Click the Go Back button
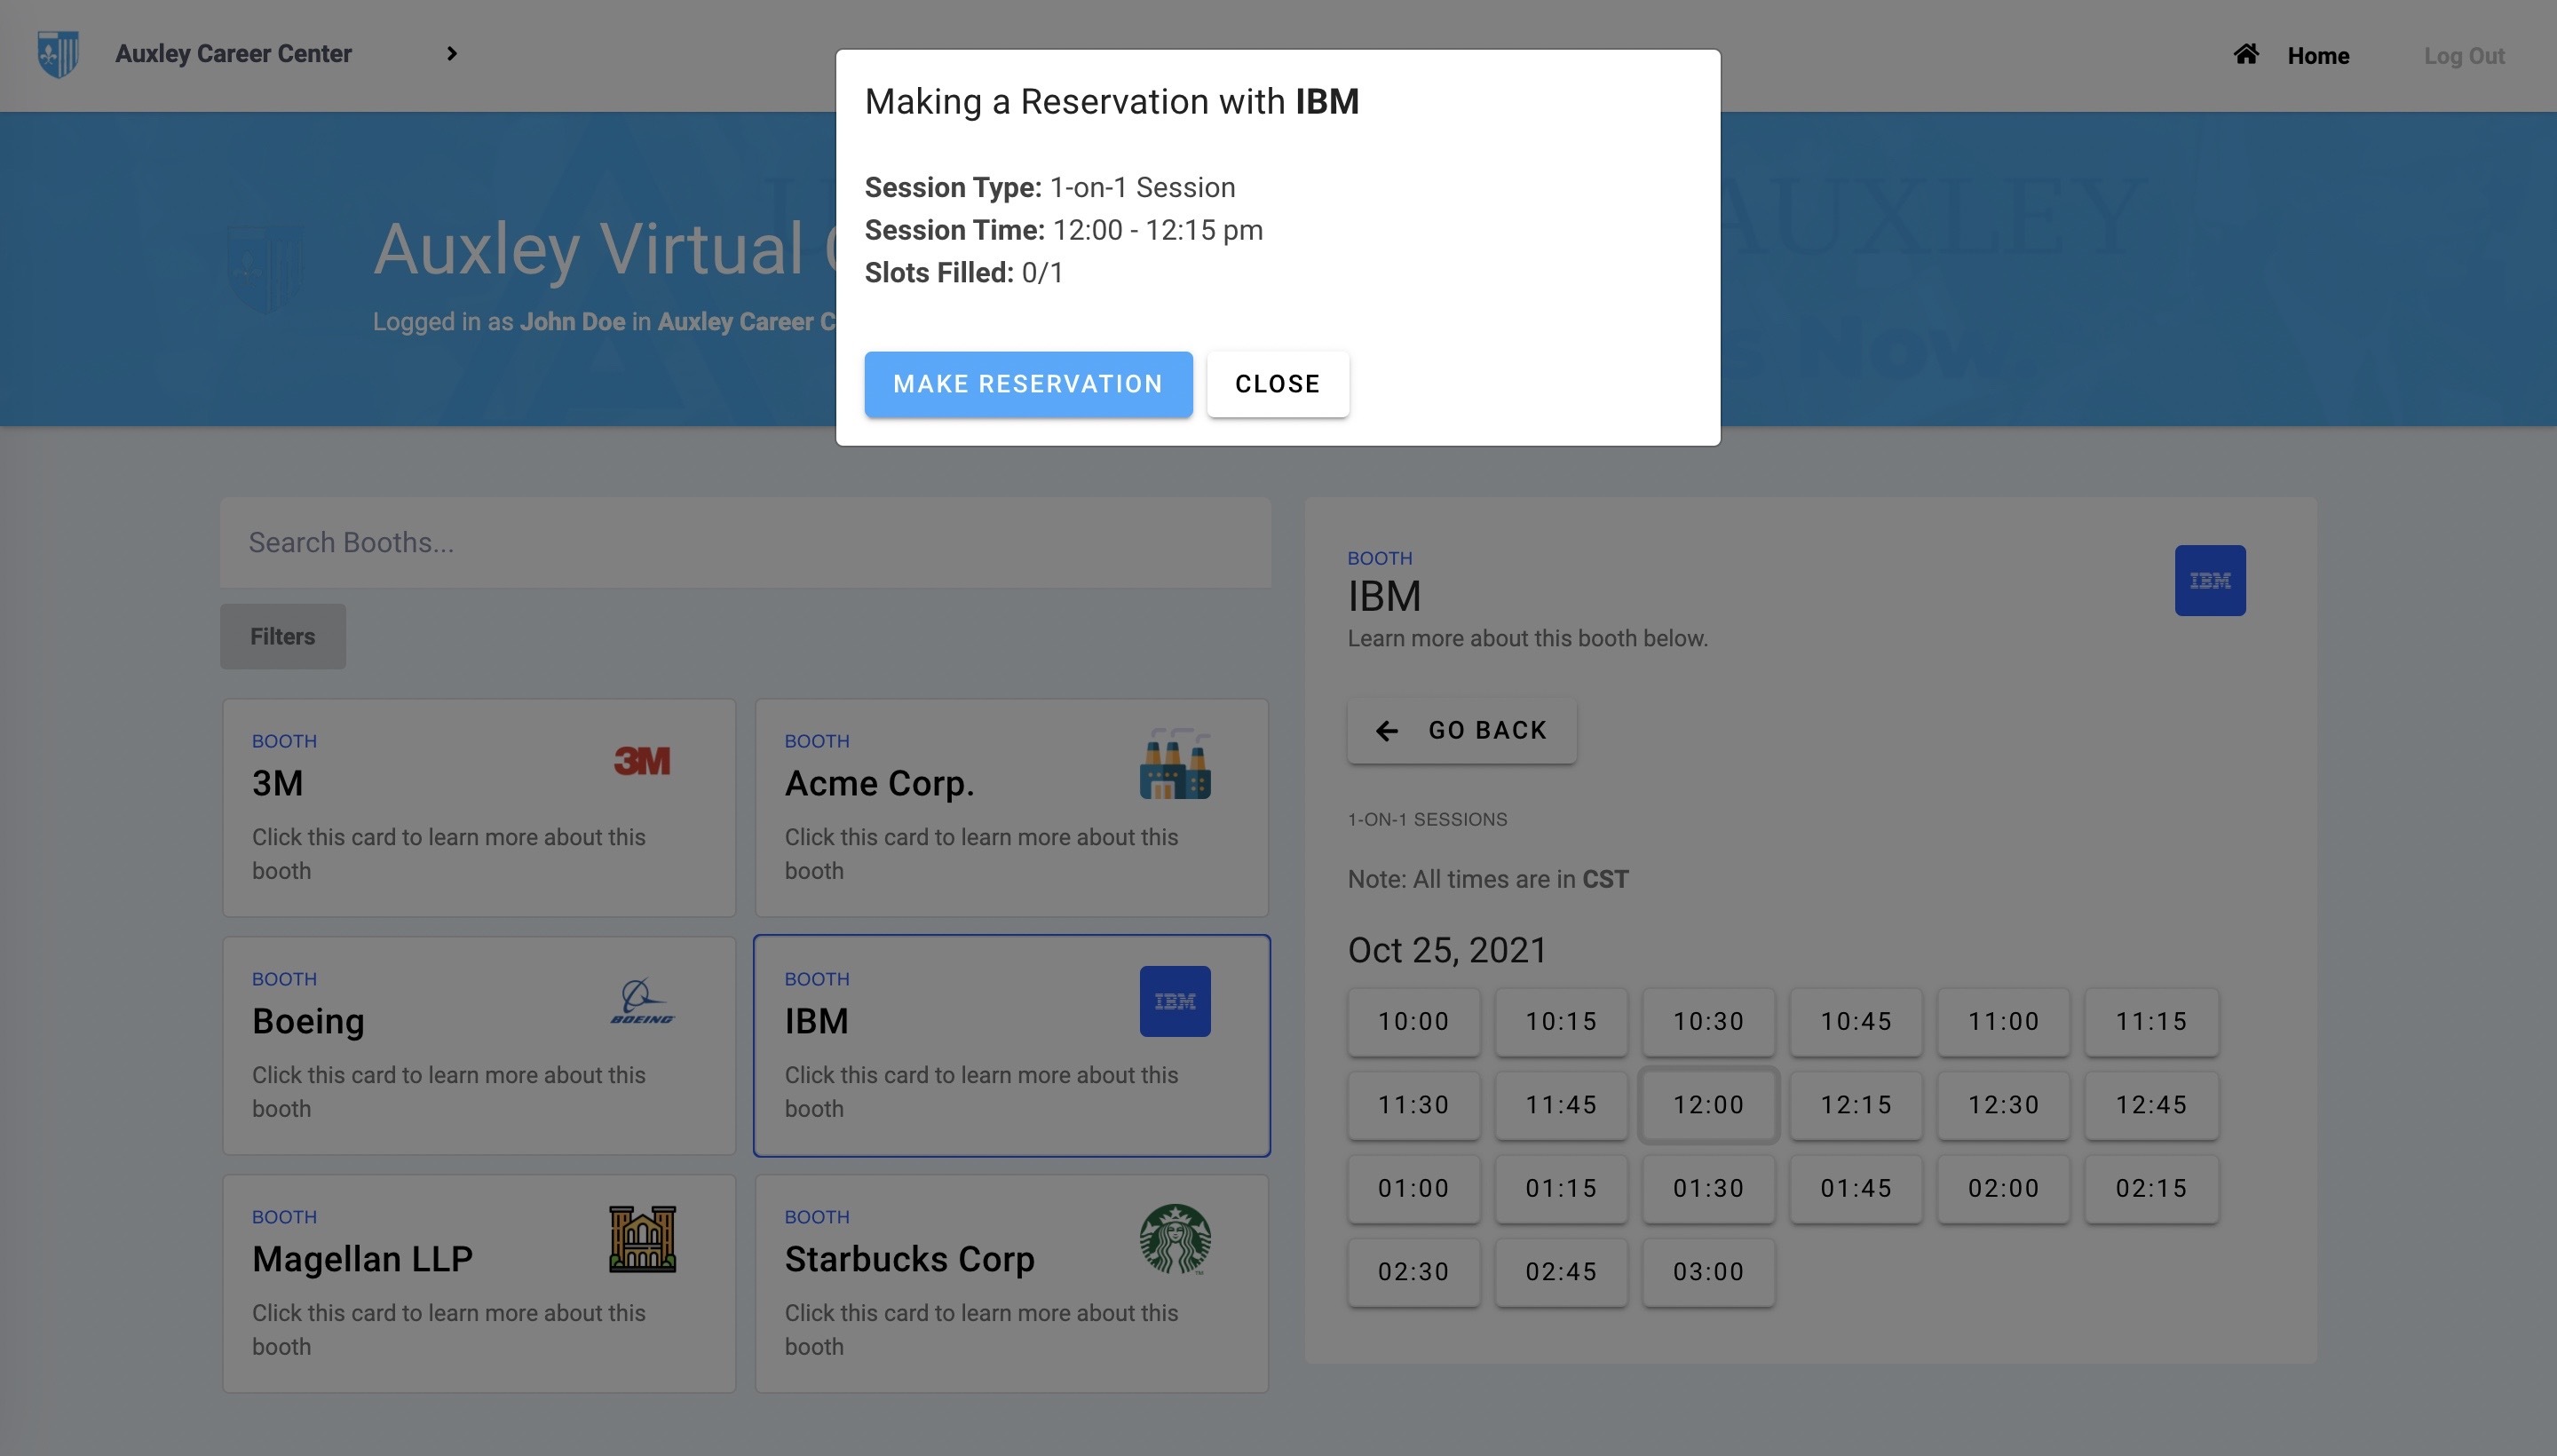Screen dimensions: 2557x1456 click(x=1462, y=731)
